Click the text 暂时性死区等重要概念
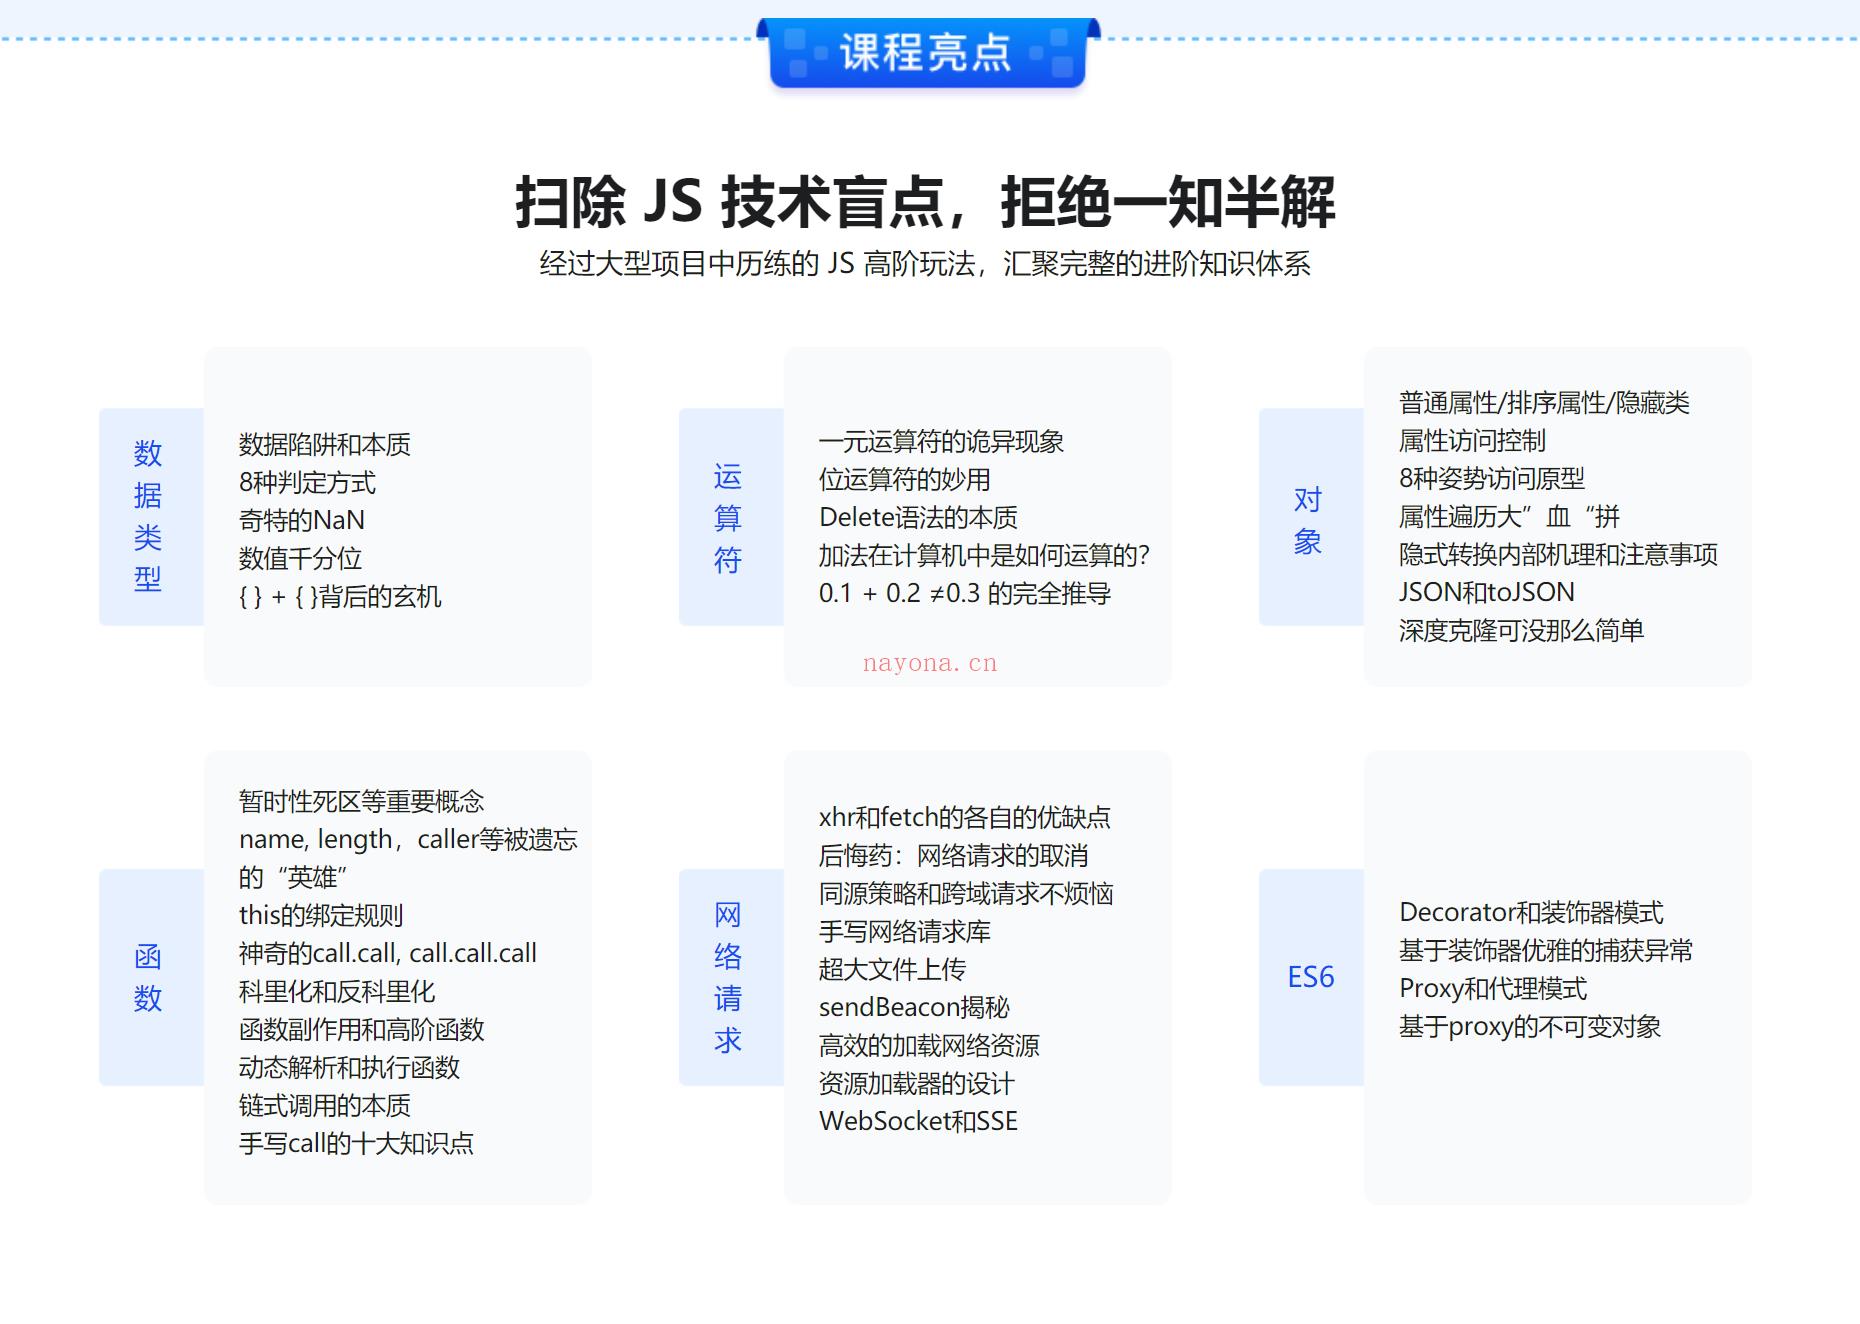The width and height of the screenshot is (1860, 1324). [x=361, y=802]
